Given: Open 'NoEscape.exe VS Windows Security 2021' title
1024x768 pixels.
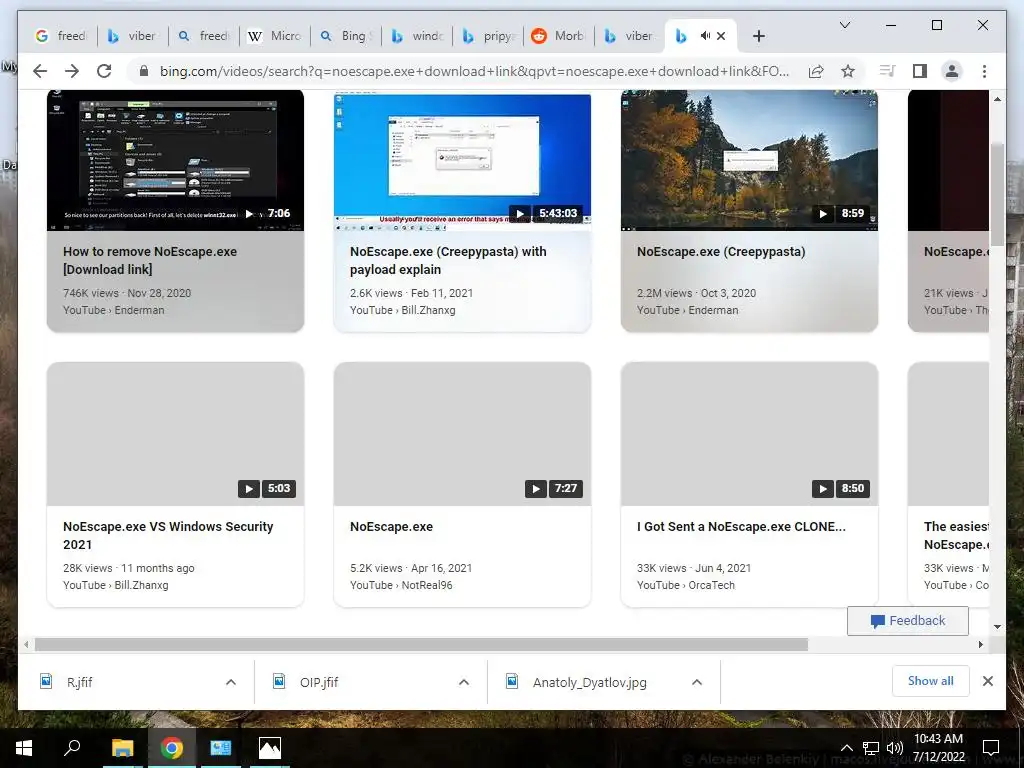Looking at the screenshot, I should coord(168,536).
